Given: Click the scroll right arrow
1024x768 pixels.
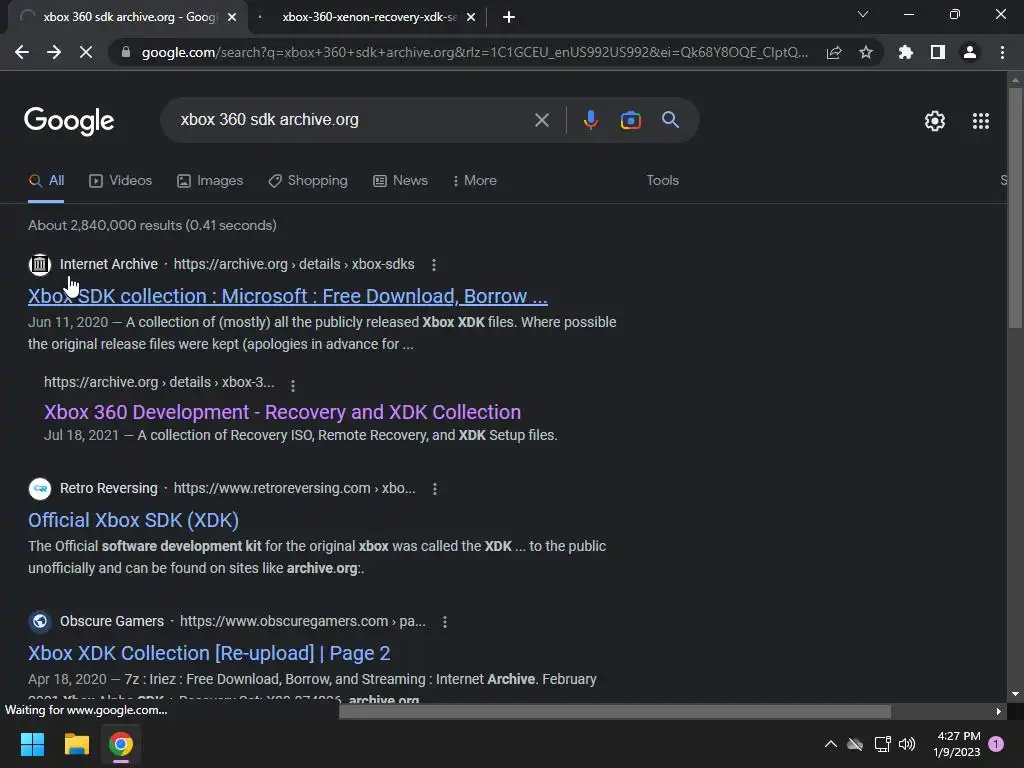Looking at the screenshot, I should pos(998,711).
